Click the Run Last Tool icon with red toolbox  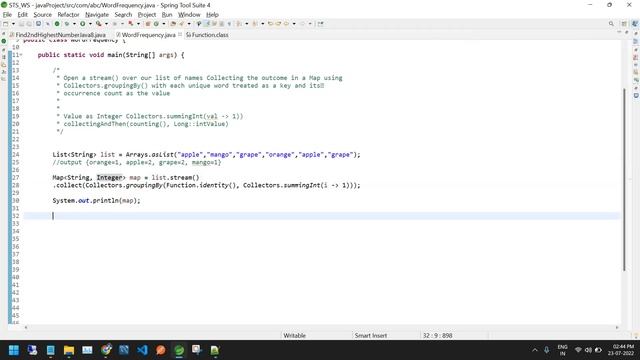(x=98, y=24)
